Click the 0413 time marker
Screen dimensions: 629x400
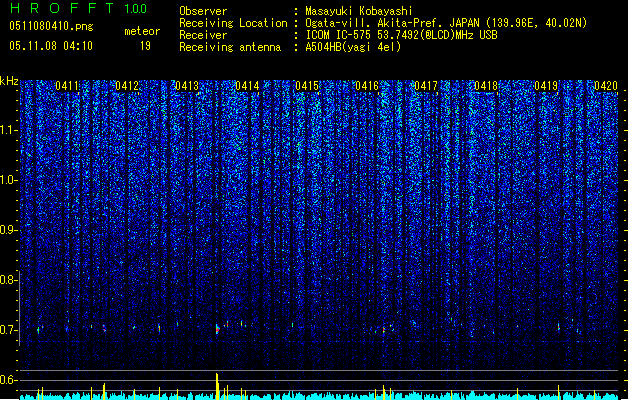click(187, 86)
